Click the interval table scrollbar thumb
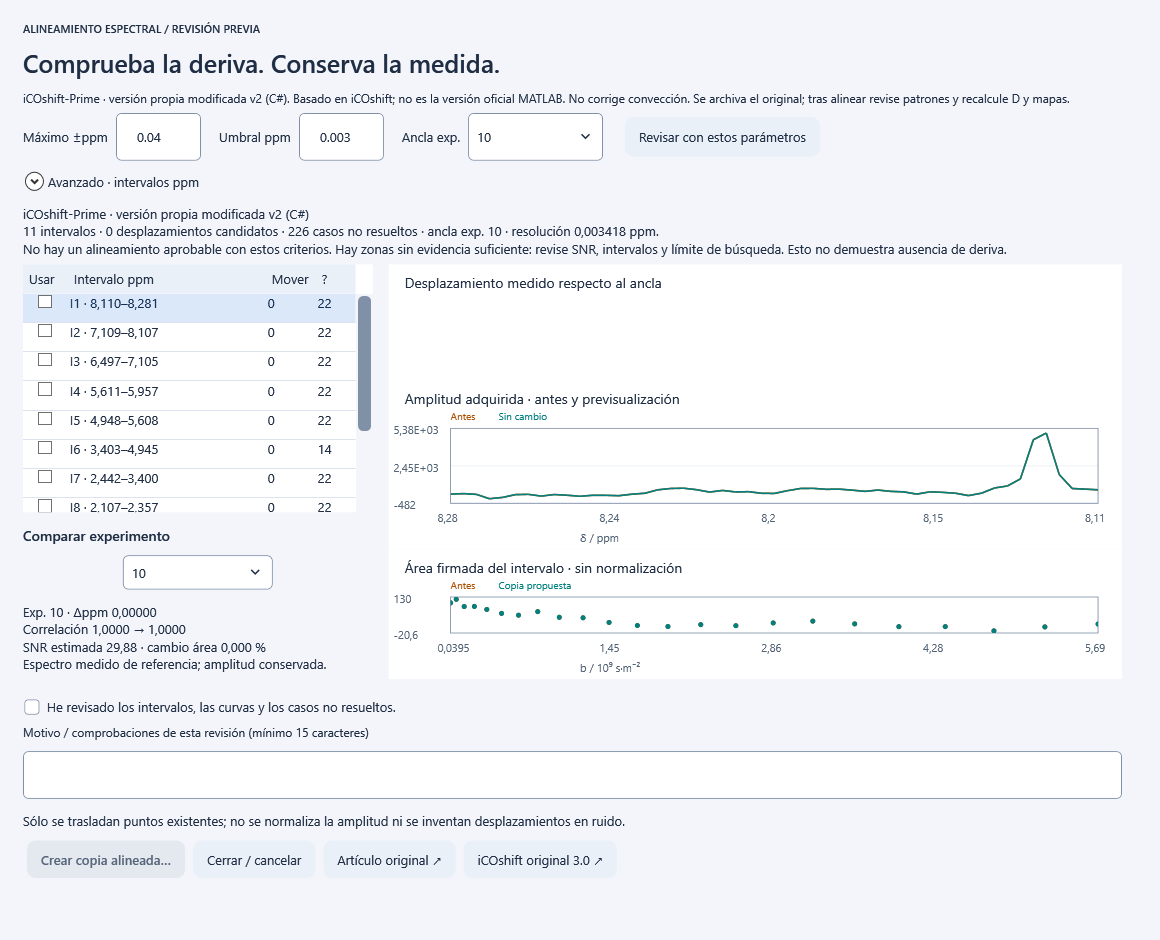The image size is (1160, 940). pyautogui.click(x=364, y=363)
